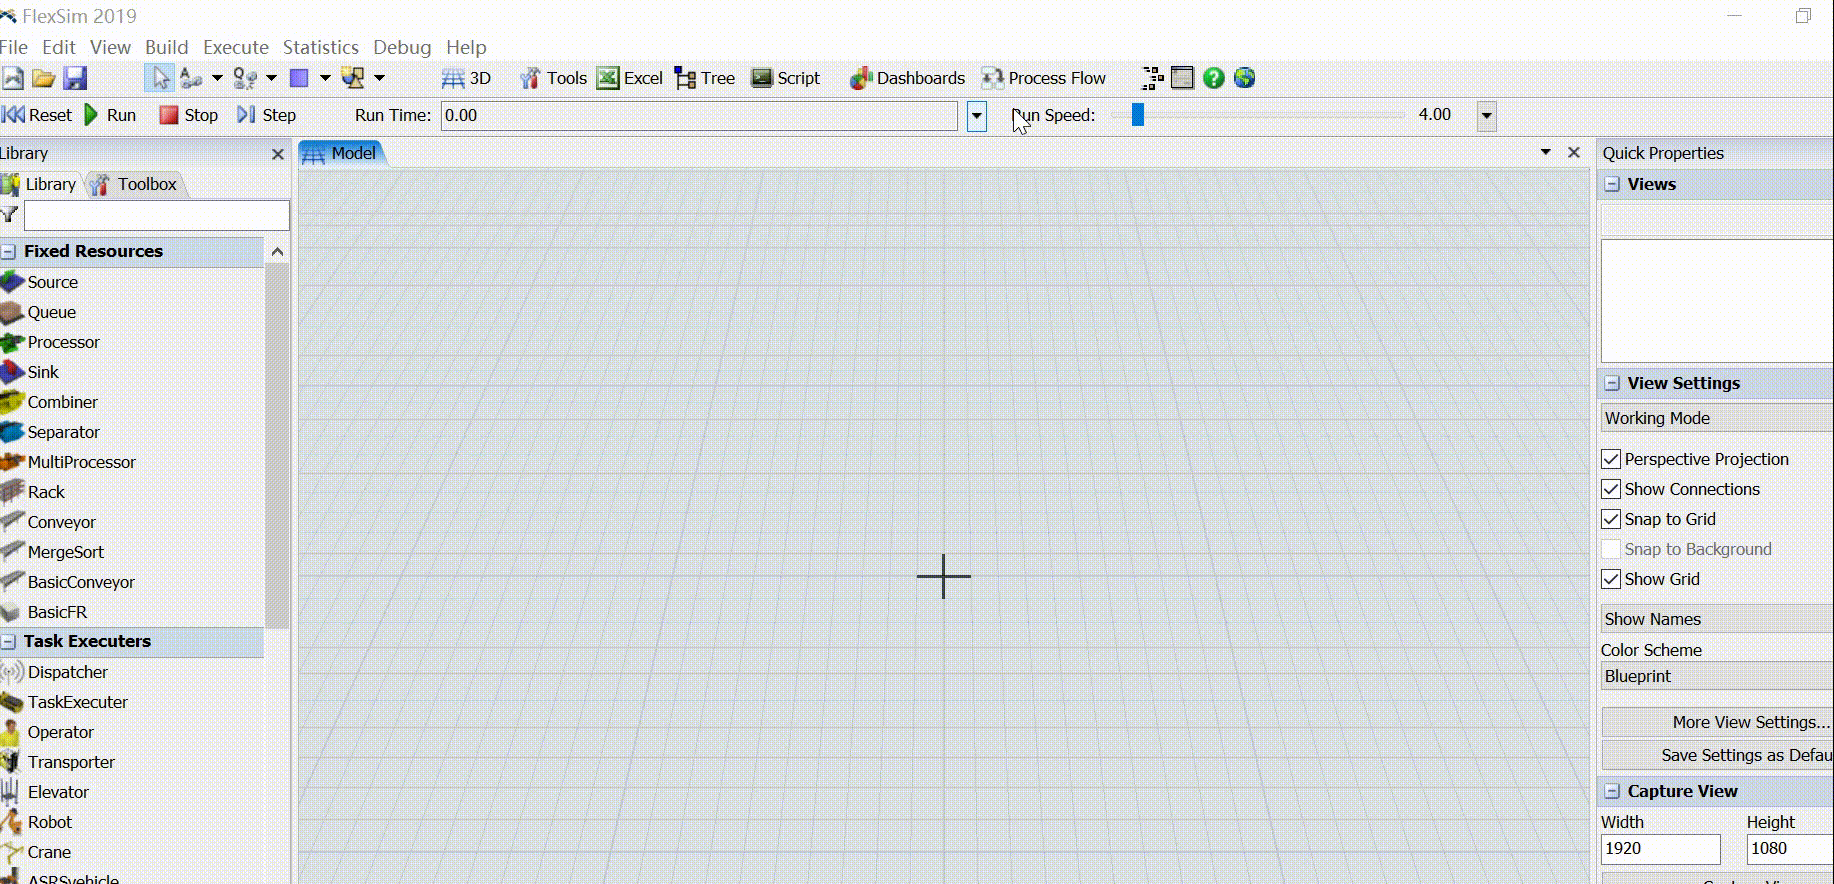1834x884 pixels.
Task: Stop the simulation
Action: [189, 115]
